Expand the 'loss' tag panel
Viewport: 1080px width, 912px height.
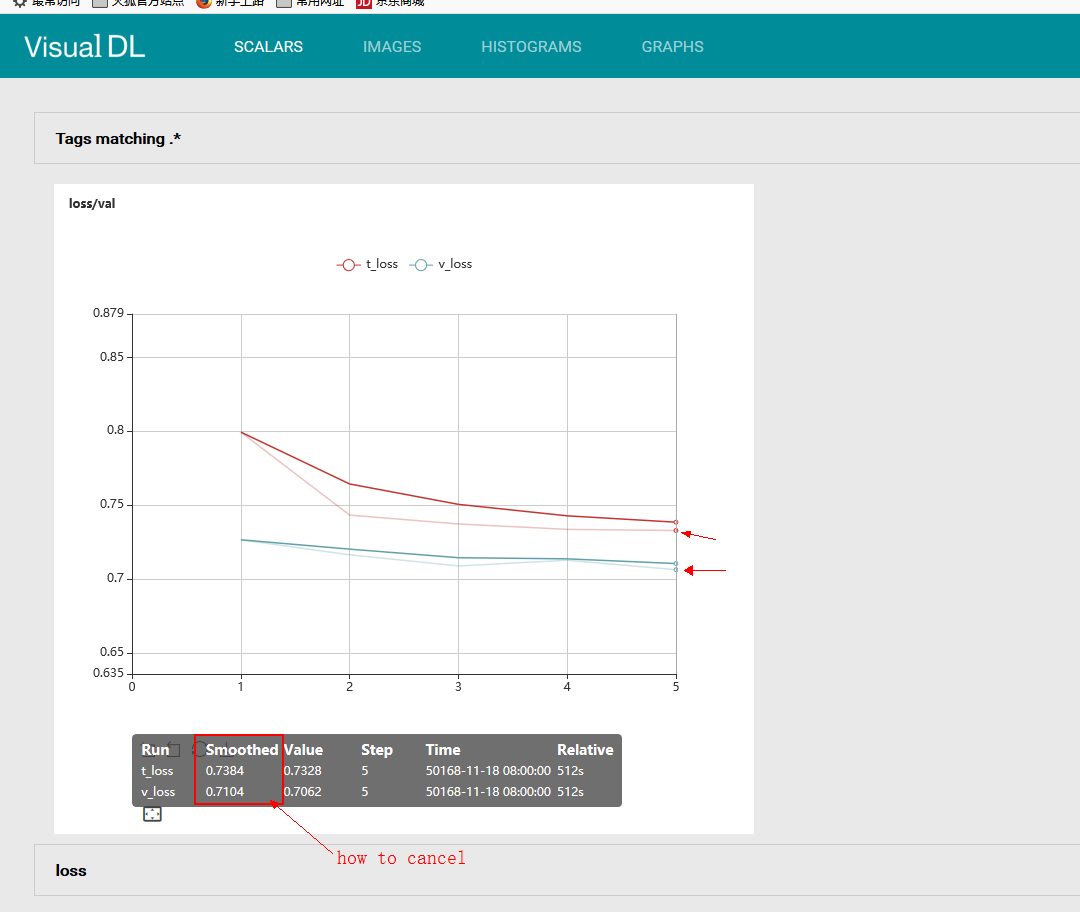(557, 870)
